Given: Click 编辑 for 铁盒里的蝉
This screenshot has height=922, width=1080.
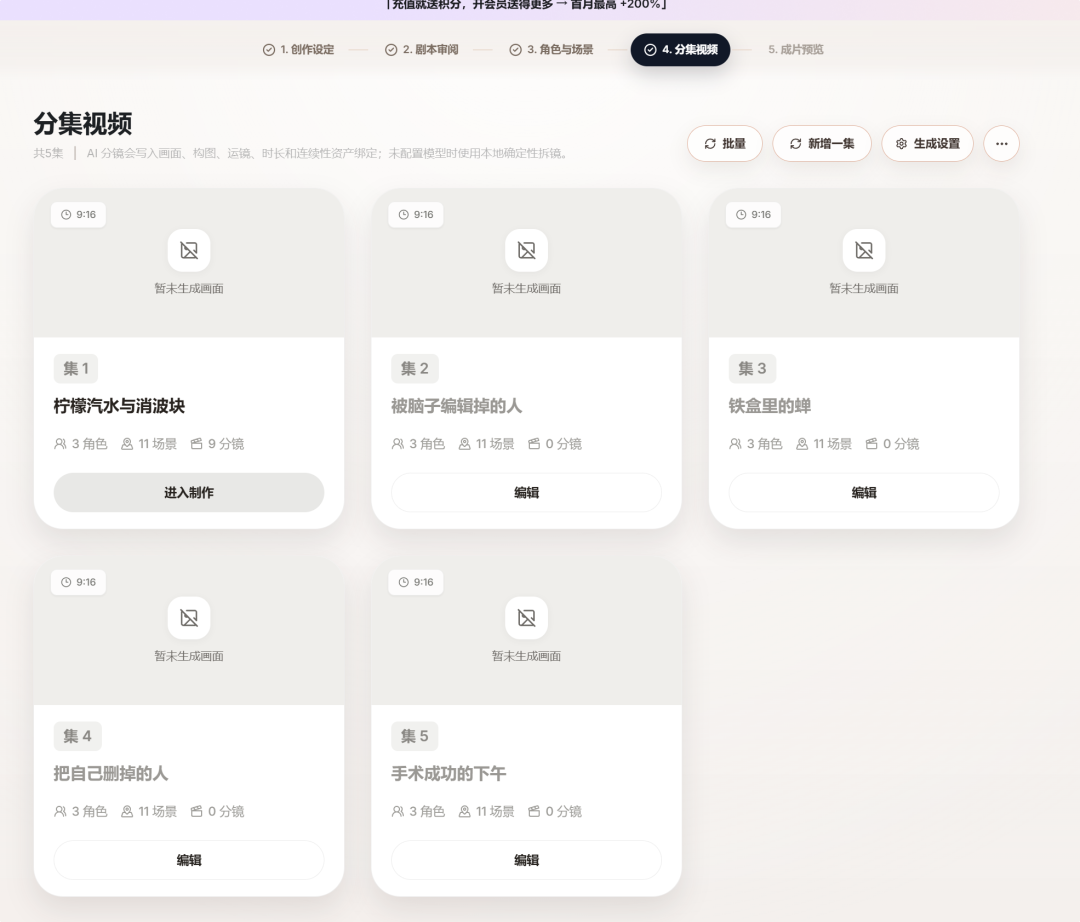Looking at the screenshot, I should click(864, 492).
